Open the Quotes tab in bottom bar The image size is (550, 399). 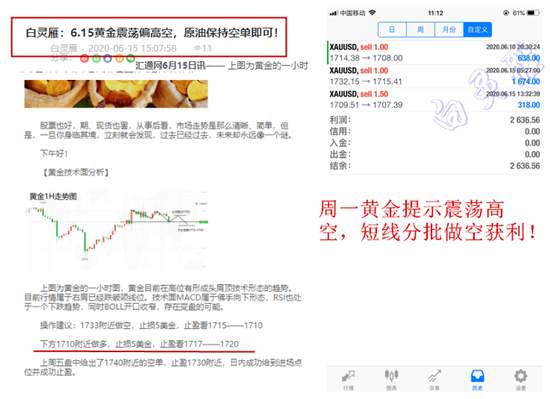[x=348, y=379]
